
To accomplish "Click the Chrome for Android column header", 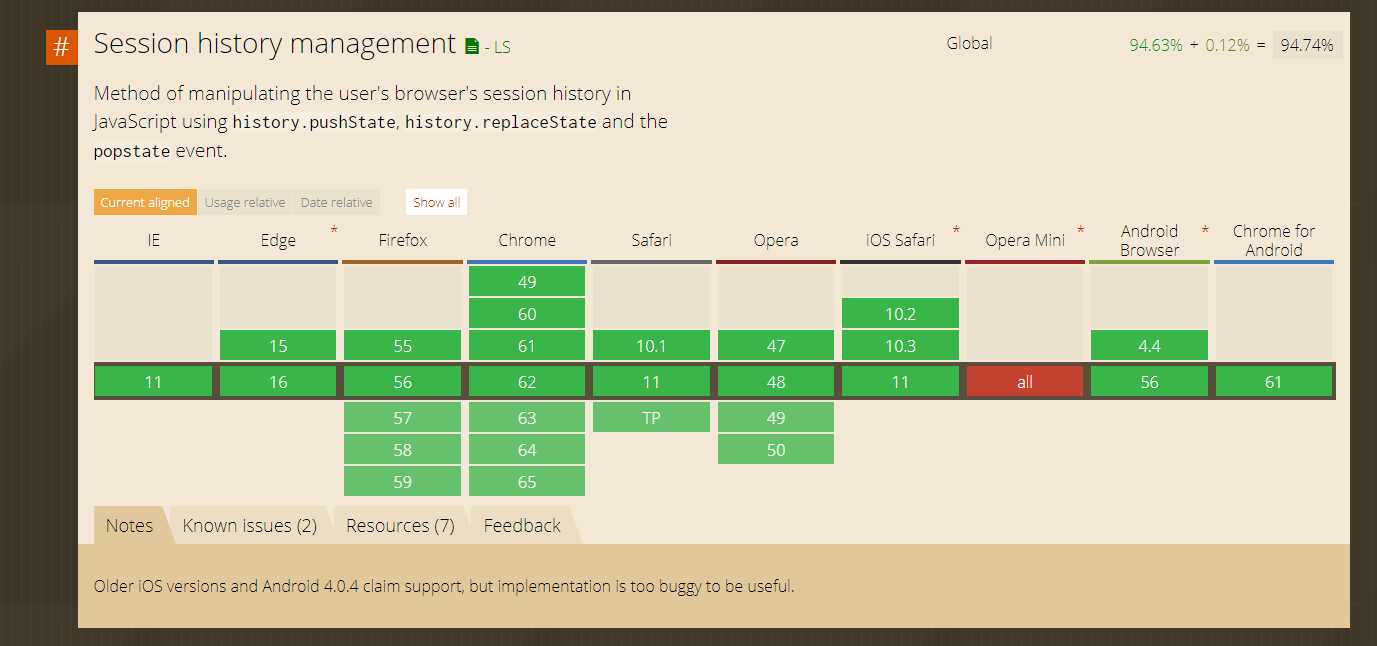I will click(x=1274, y=240).
